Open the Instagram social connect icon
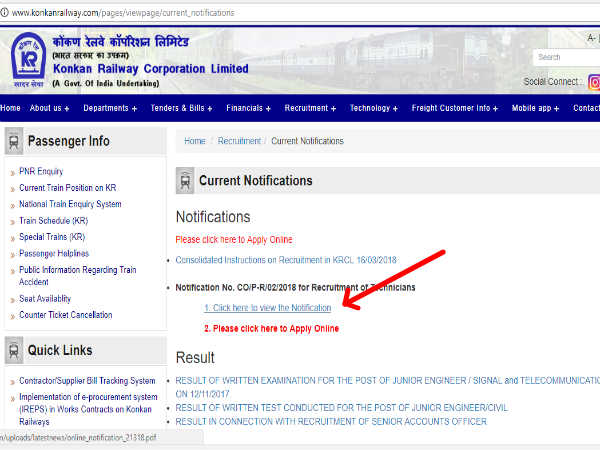Viewport: 600px width, 450px height. pos(594,82)
